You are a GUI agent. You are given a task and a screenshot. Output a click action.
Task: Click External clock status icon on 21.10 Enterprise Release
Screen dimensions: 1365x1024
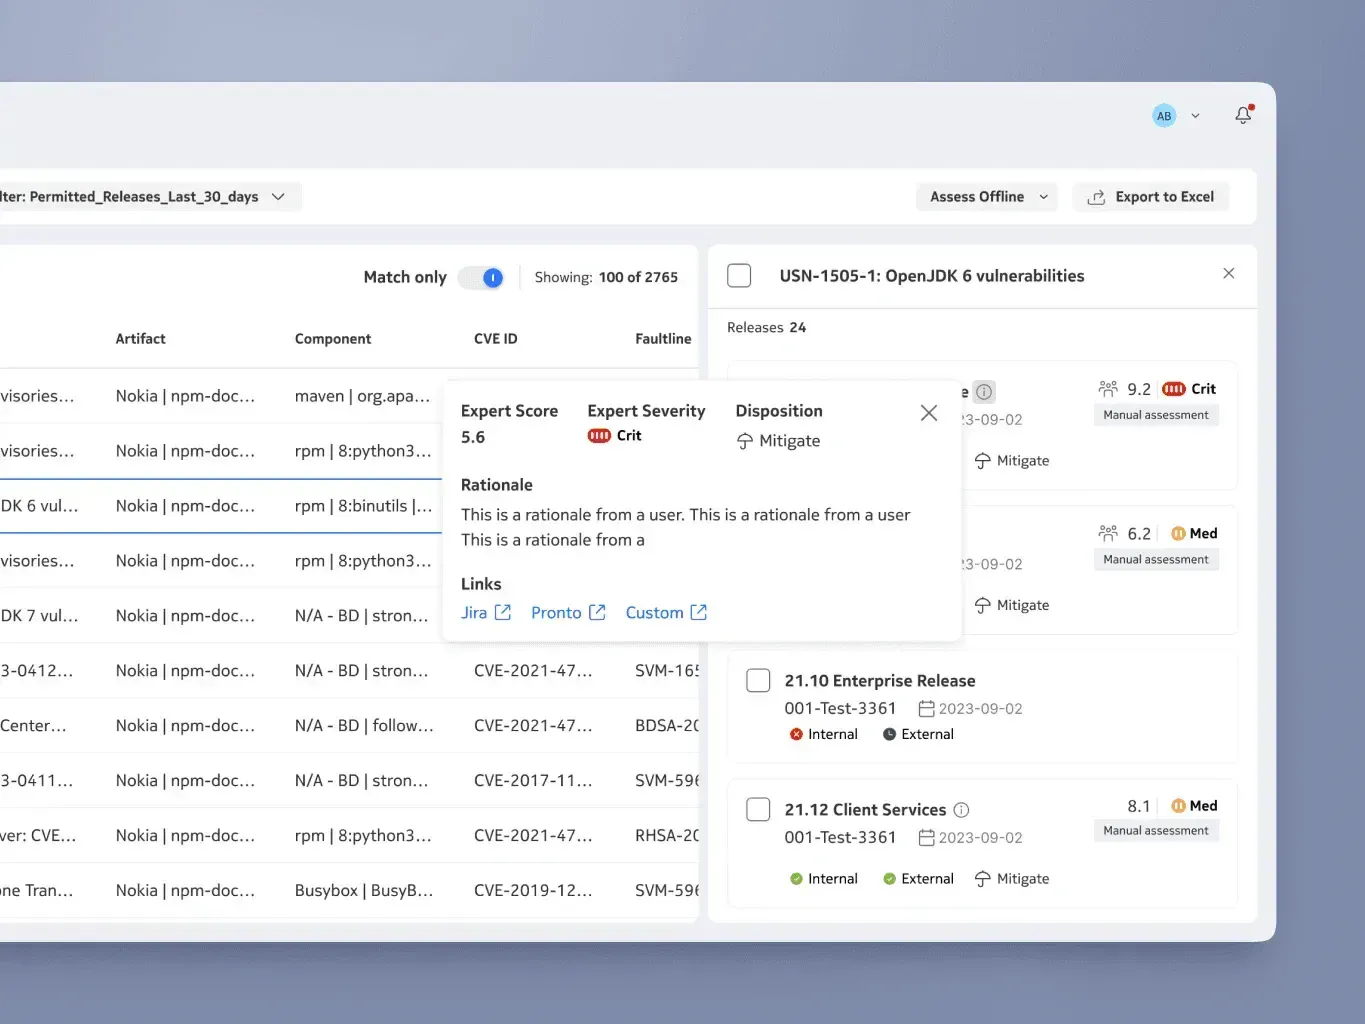click(889, 734)
